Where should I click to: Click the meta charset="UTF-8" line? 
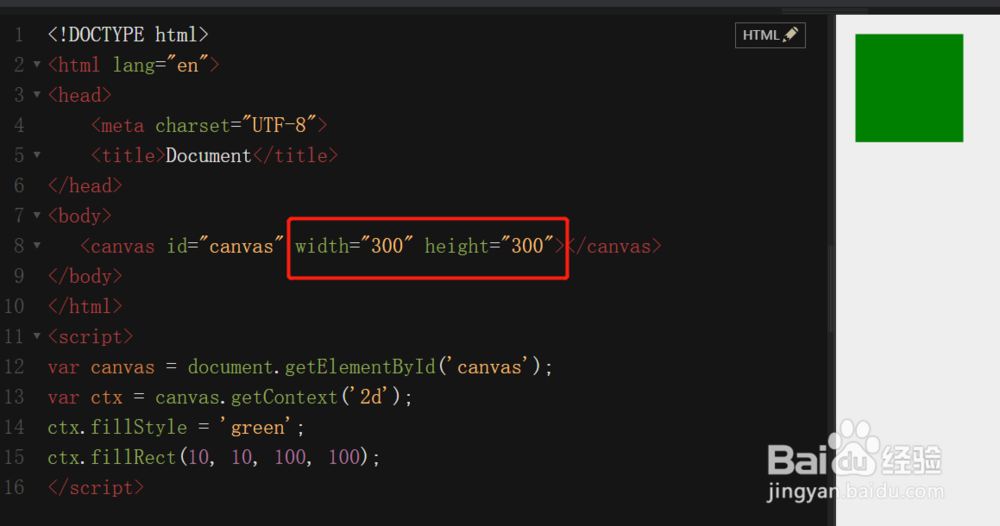click(209, 125)
